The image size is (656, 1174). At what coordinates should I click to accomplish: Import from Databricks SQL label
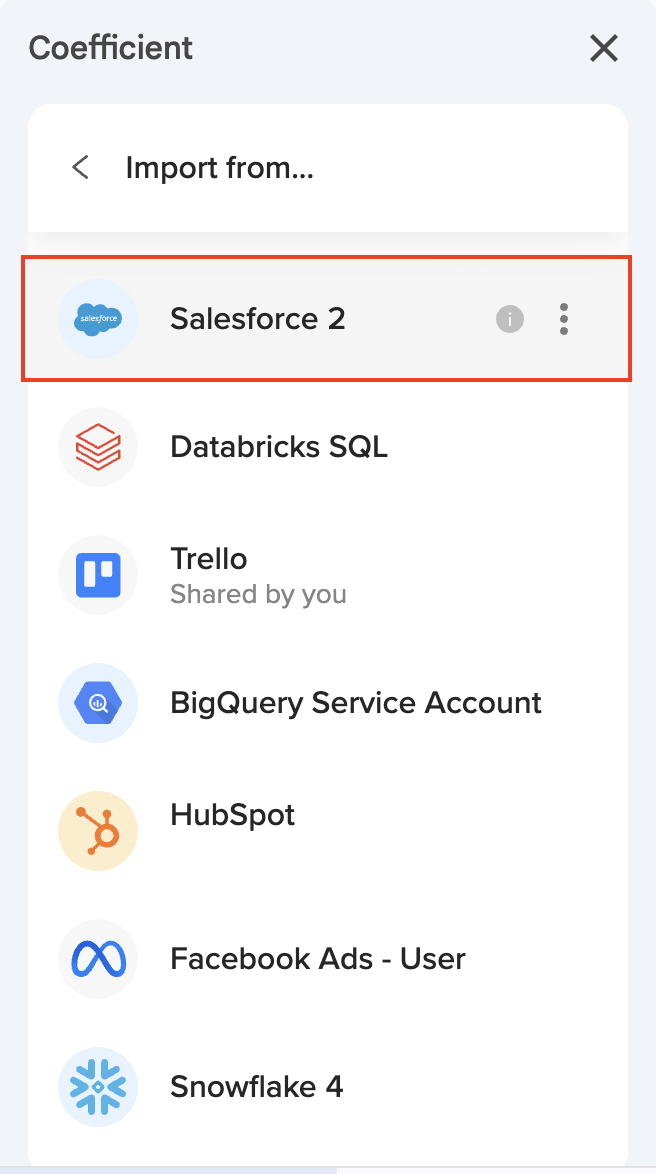coord(279,446)
